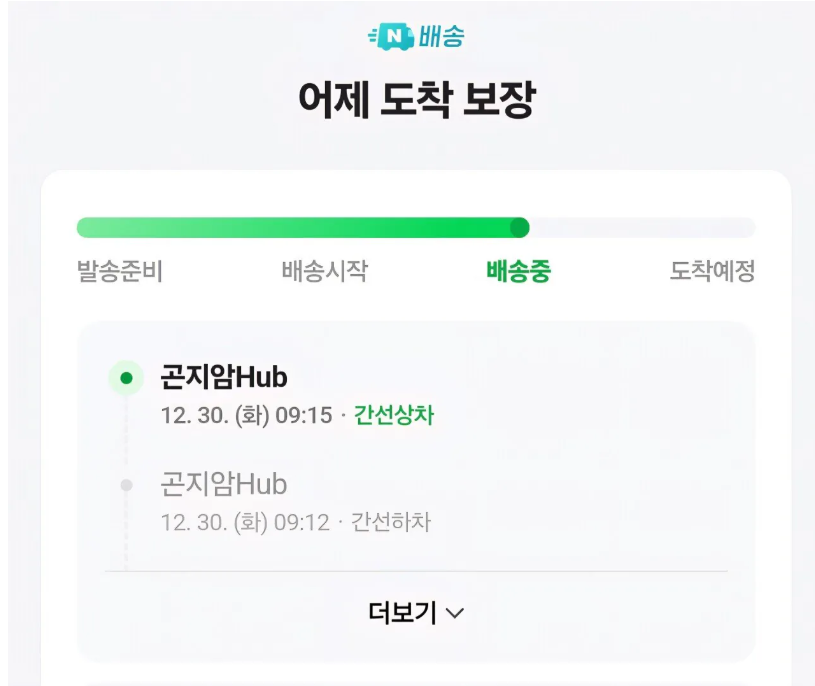This screenshot has height=686, width=815.
Task: Select the 도착예정 step label
Action: coord(712,271)
